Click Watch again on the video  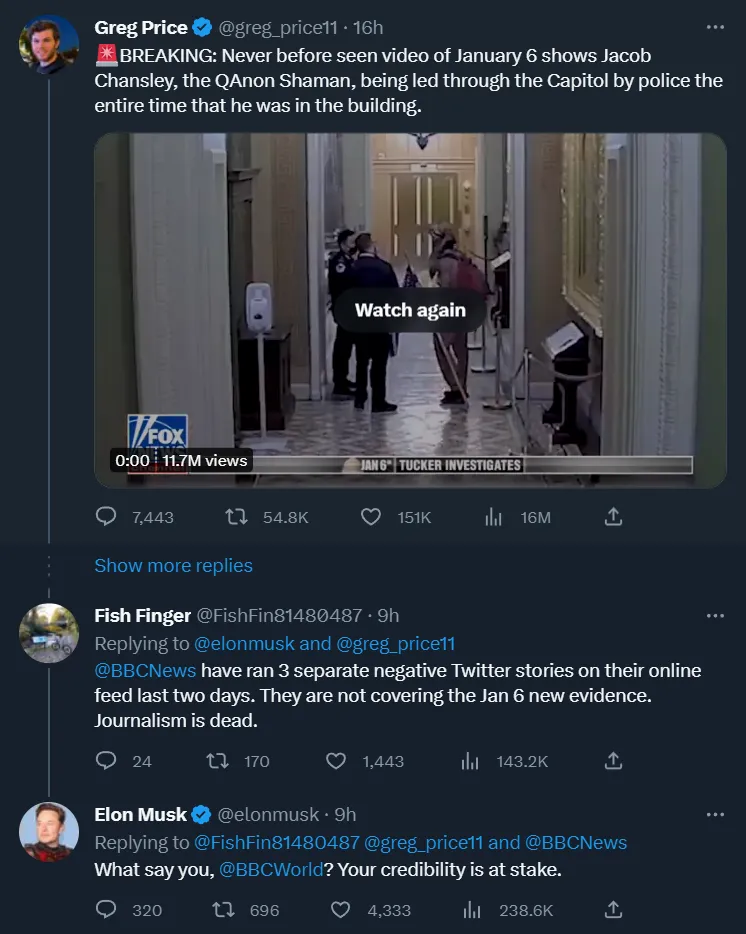point(410,310)
